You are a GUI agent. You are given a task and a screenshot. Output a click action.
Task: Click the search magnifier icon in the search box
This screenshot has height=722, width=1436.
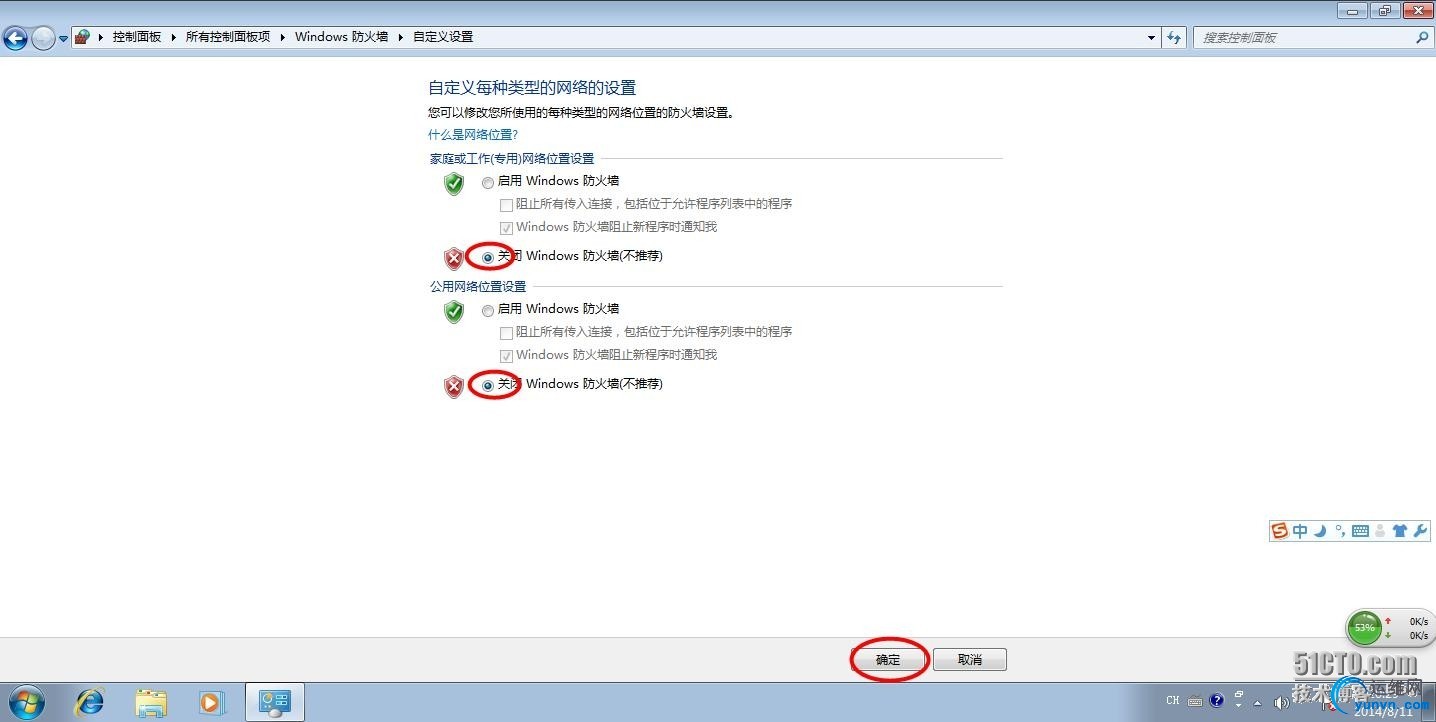[1422, 37]
